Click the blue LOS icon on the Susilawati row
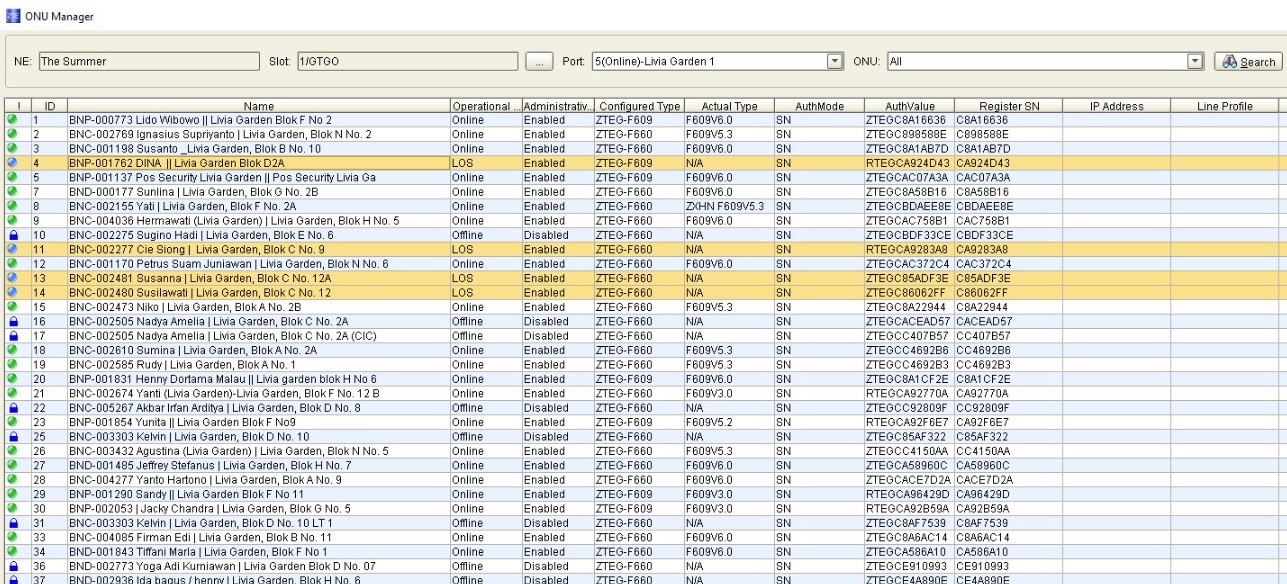The height and width of the screenshot is (584, 1287). [x=11, y=292]
